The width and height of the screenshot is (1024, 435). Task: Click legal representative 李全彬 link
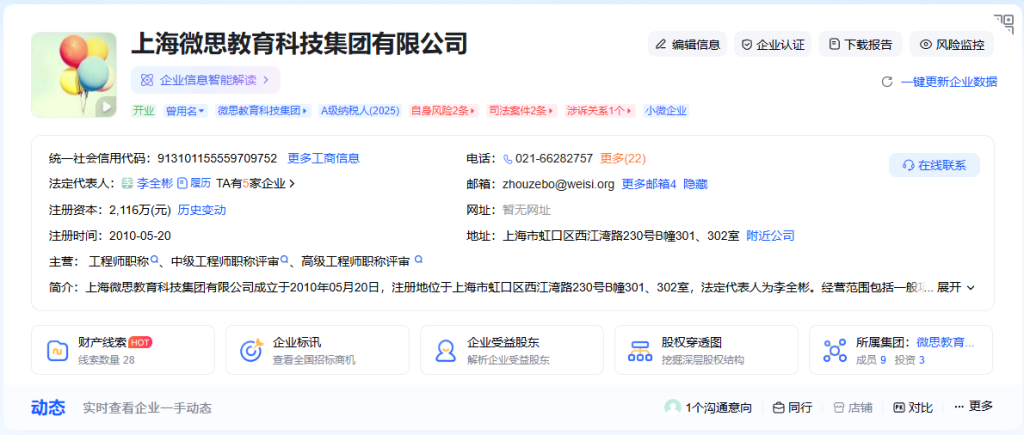pyautogui.click(x=155, y=184)
